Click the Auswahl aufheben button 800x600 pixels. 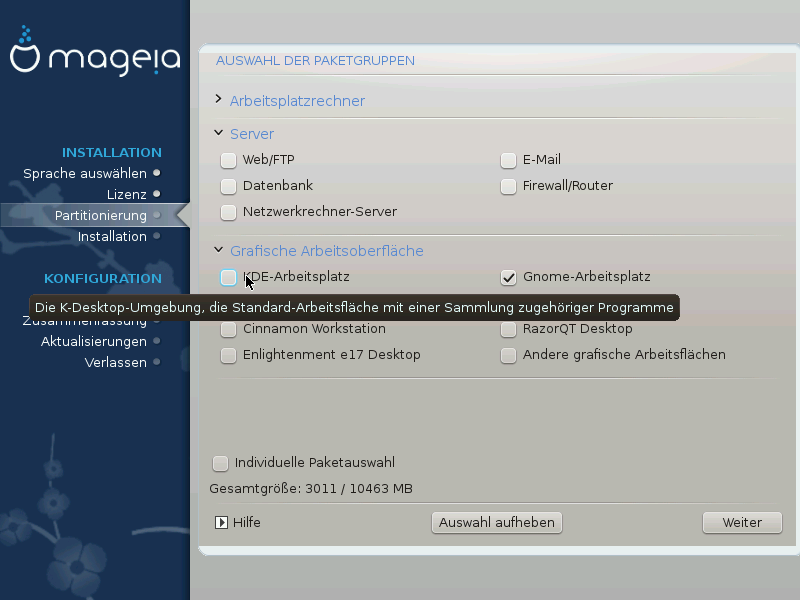(497, 523)
